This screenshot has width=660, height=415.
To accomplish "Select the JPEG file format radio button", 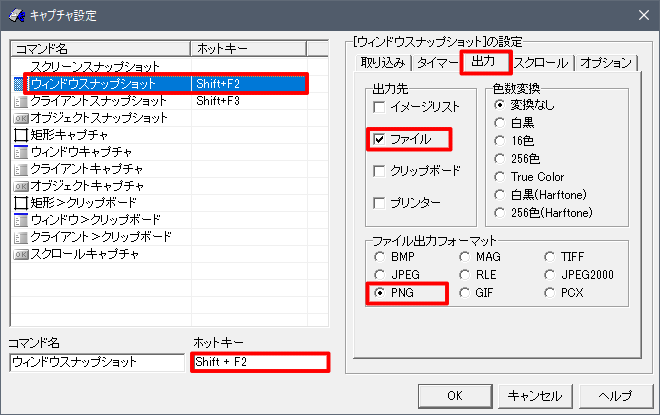I will coord(380,275).
